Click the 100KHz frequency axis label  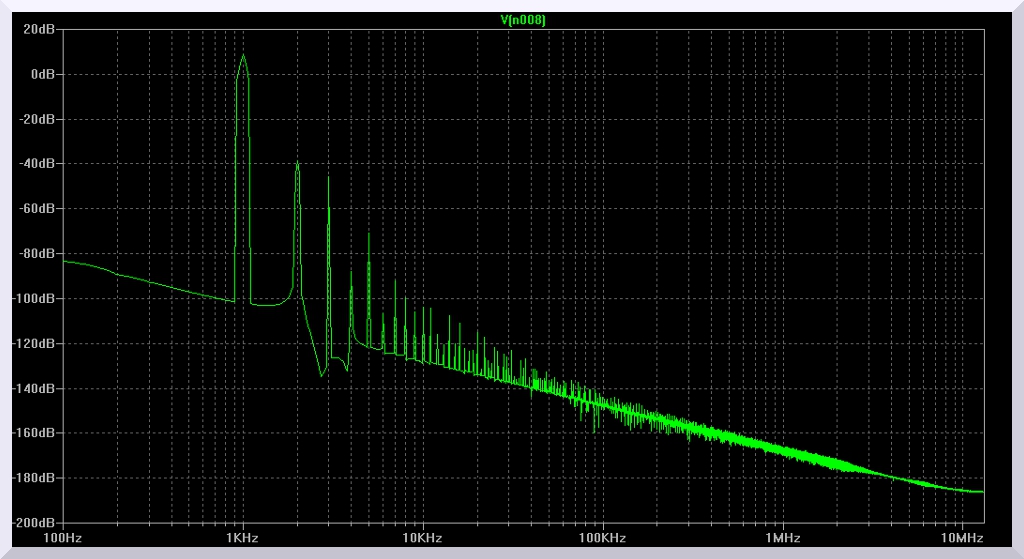point(602,538)
